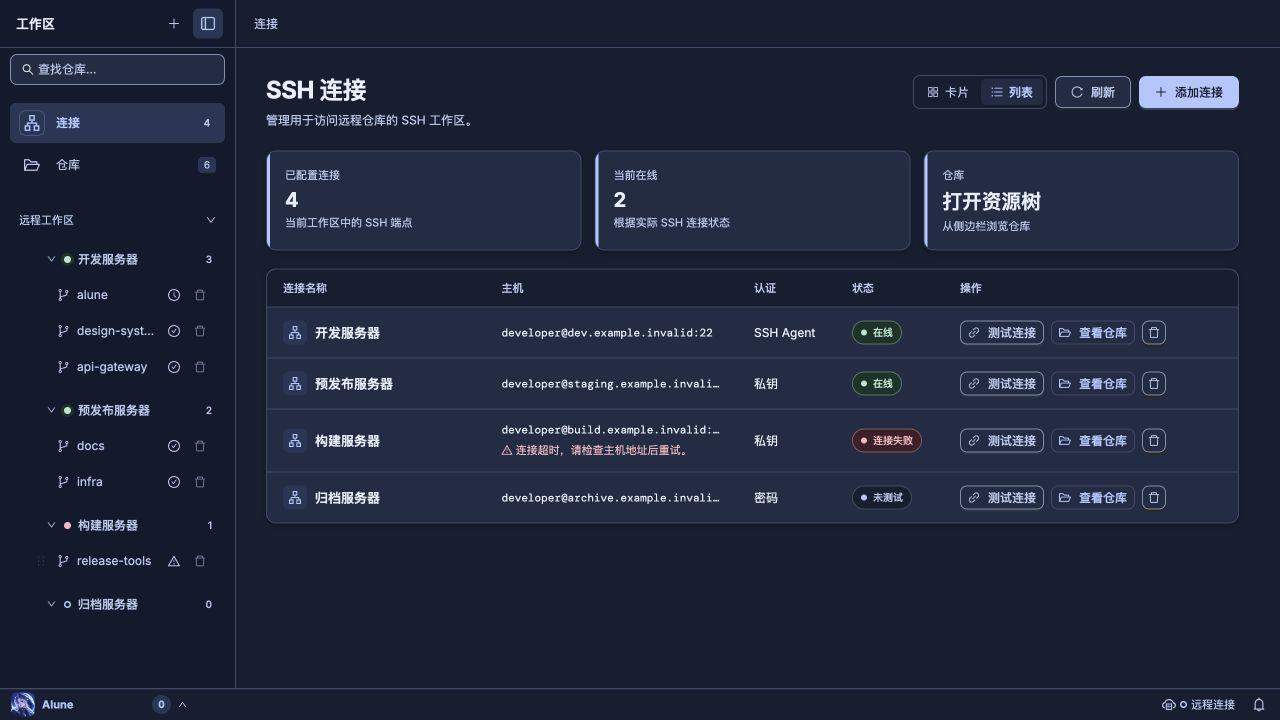This screenshot has height=720, width=1280.
Task: Click check status icon for infra
Action: point(174,482)
